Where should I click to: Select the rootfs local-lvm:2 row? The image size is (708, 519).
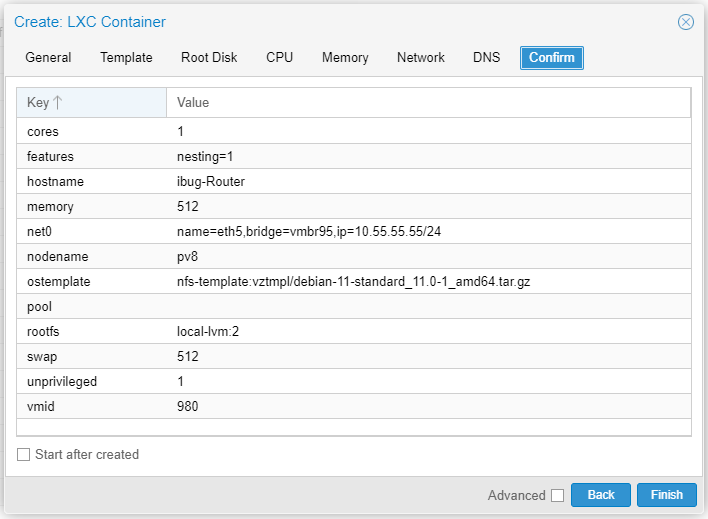(354, 332)
